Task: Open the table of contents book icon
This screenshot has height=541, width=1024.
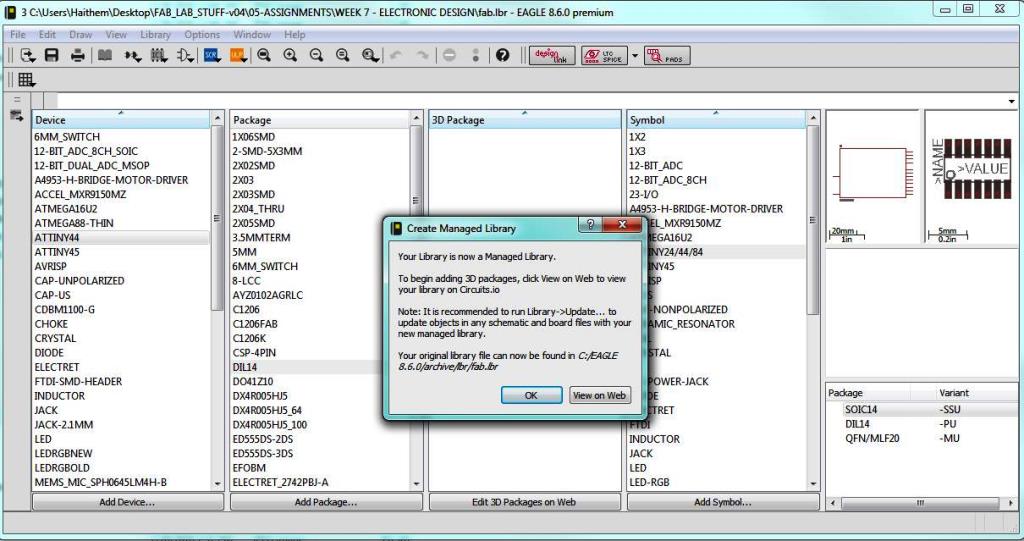Action: coord(105,56)
